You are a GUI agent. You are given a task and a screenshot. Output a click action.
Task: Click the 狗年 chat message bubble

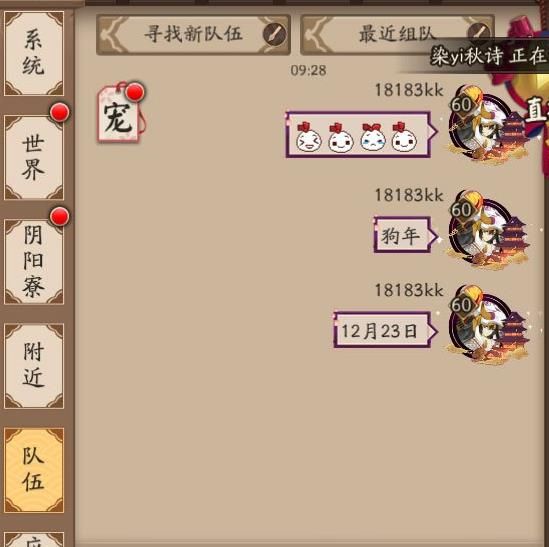pos(405,235)
